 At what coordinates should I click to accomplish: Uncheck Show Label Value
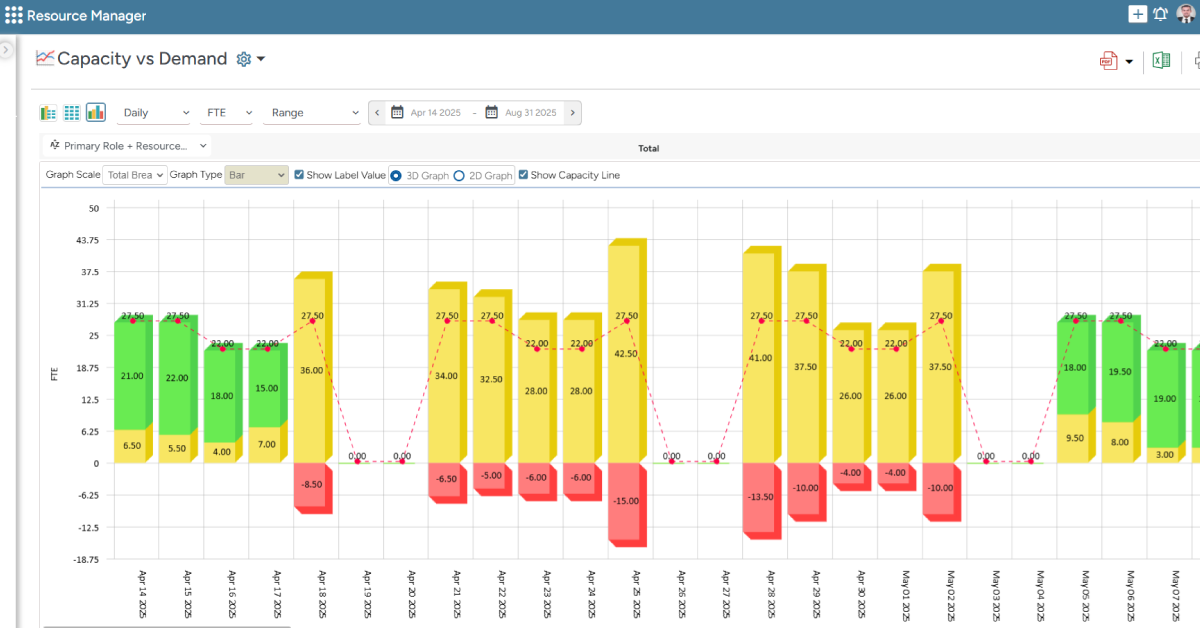[298, 174]
